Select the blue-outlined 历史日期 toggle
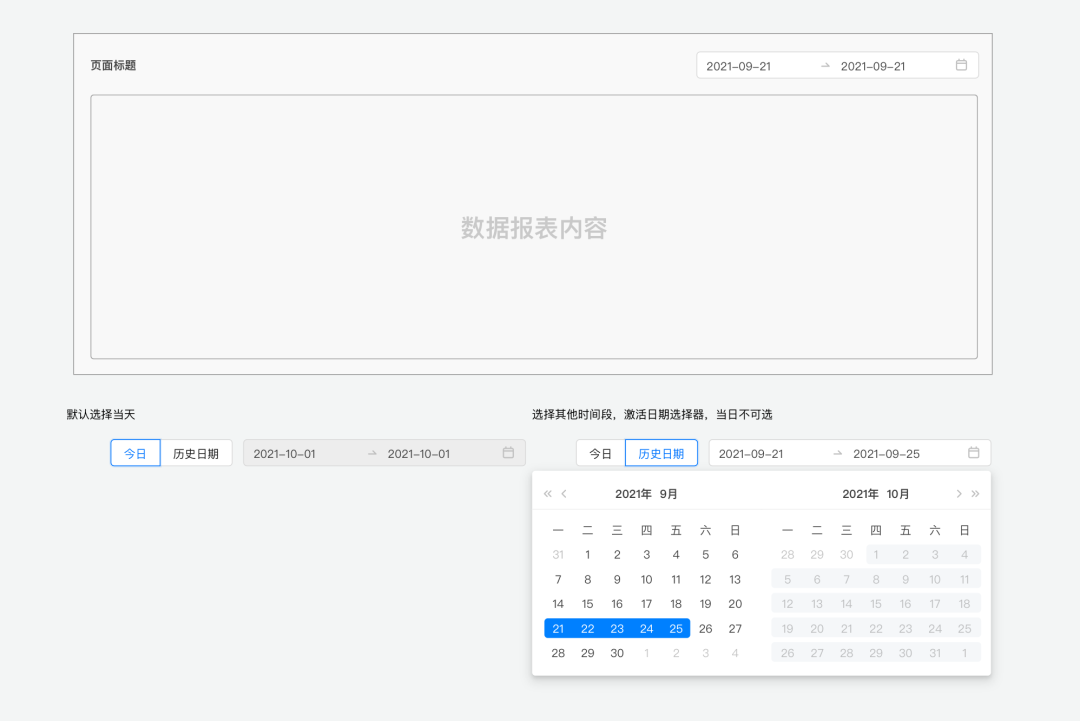The image size is (1080, 721). coord(661,453)
